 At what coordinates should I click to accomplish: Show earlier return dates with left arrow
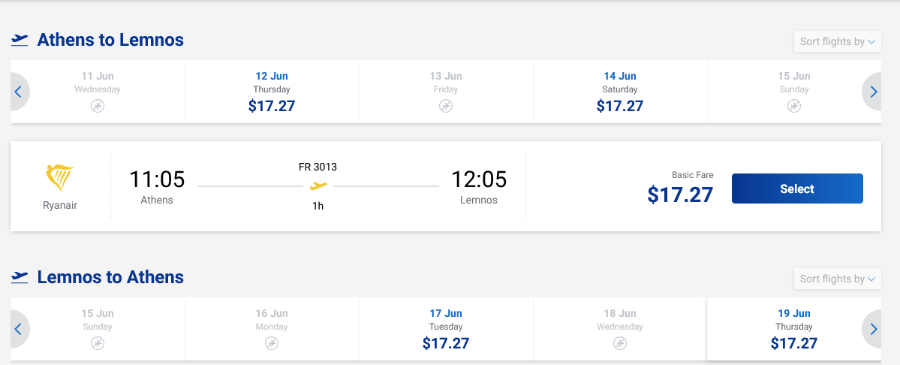[x=18, y=329]
